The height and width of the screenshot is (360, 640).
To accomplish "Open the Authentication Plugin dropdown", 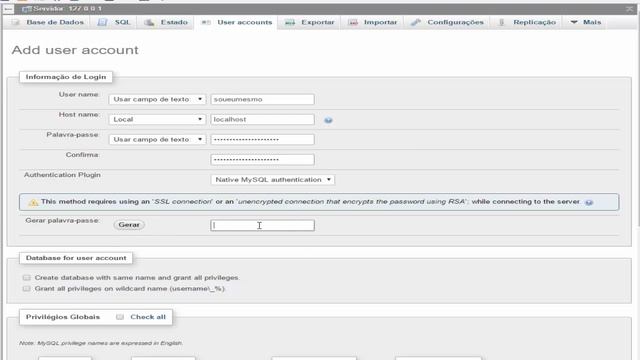I will [x=273, y=180].
